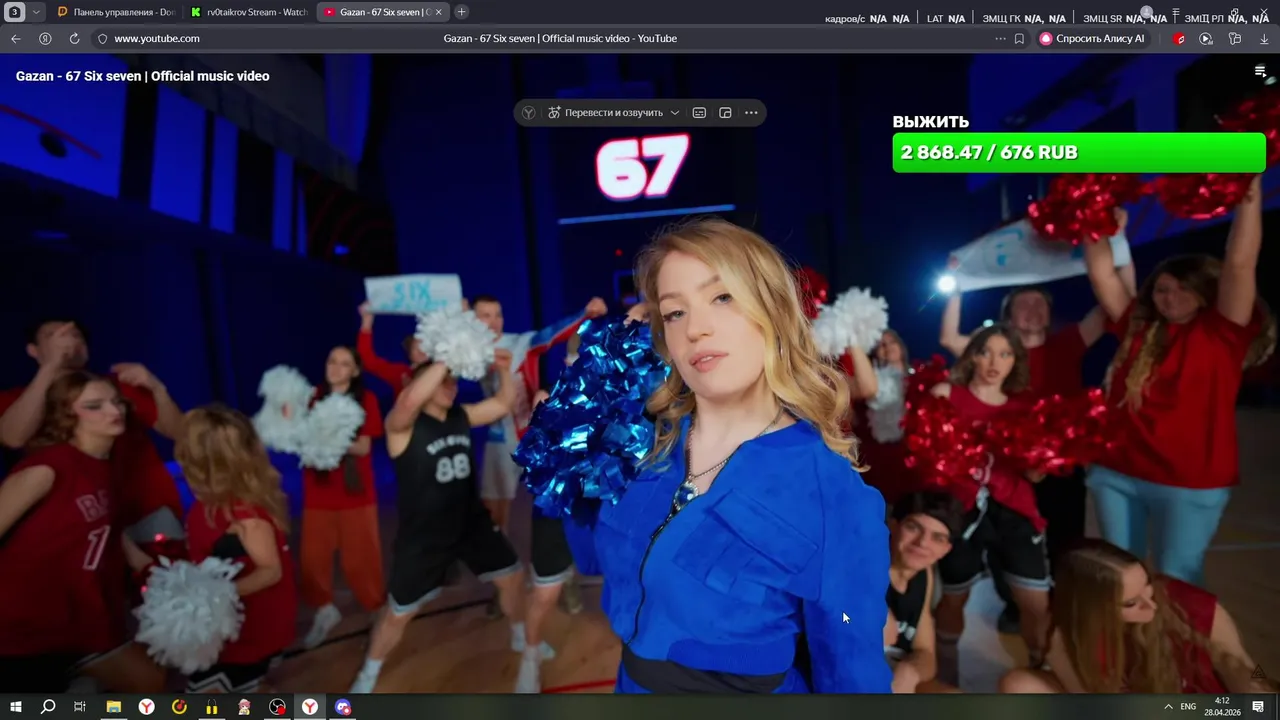Switch the ENG input language

(1188, 707)
